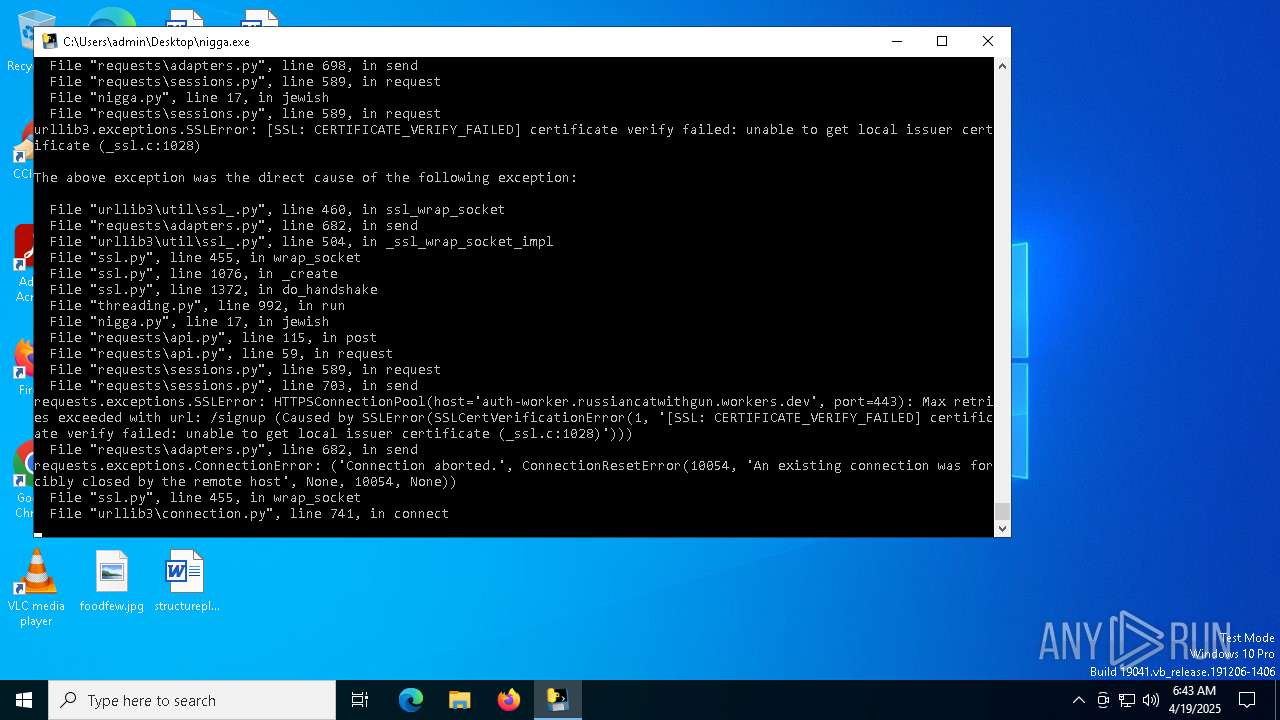
Task: Launch Firefox from the taskbar
Action: tap(509, 700)
